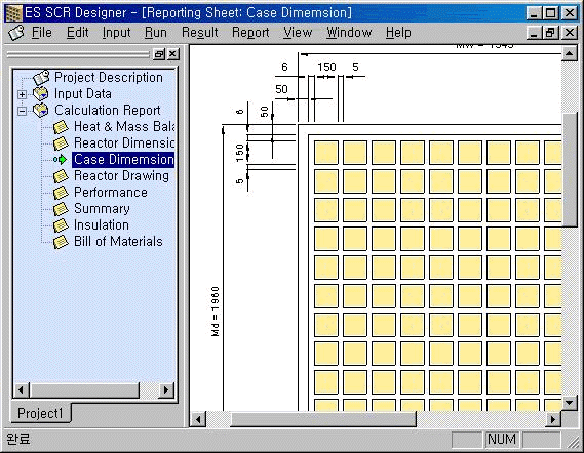This screenshot has height=453, width=584.
Task: Click the Reactor Dimension sheet icon
Action: pyautogui.click(x=61, y=143)
